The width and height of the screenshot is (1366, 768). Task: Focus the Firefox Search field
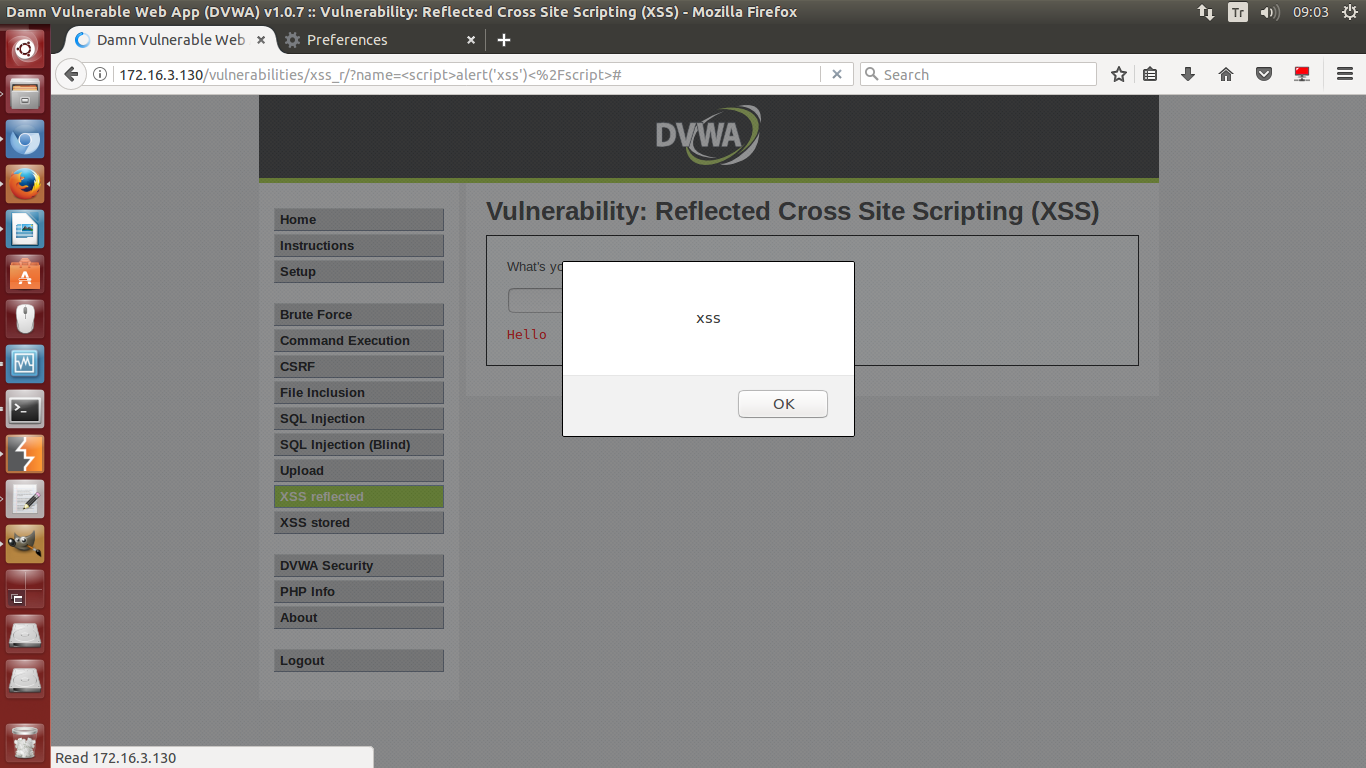tap(978, 75)
